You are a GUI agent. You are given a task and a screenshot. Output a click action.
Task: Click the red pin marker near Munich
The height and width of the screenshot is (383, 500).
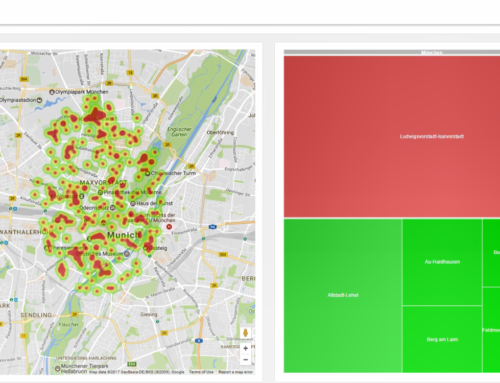click(169, 227)
